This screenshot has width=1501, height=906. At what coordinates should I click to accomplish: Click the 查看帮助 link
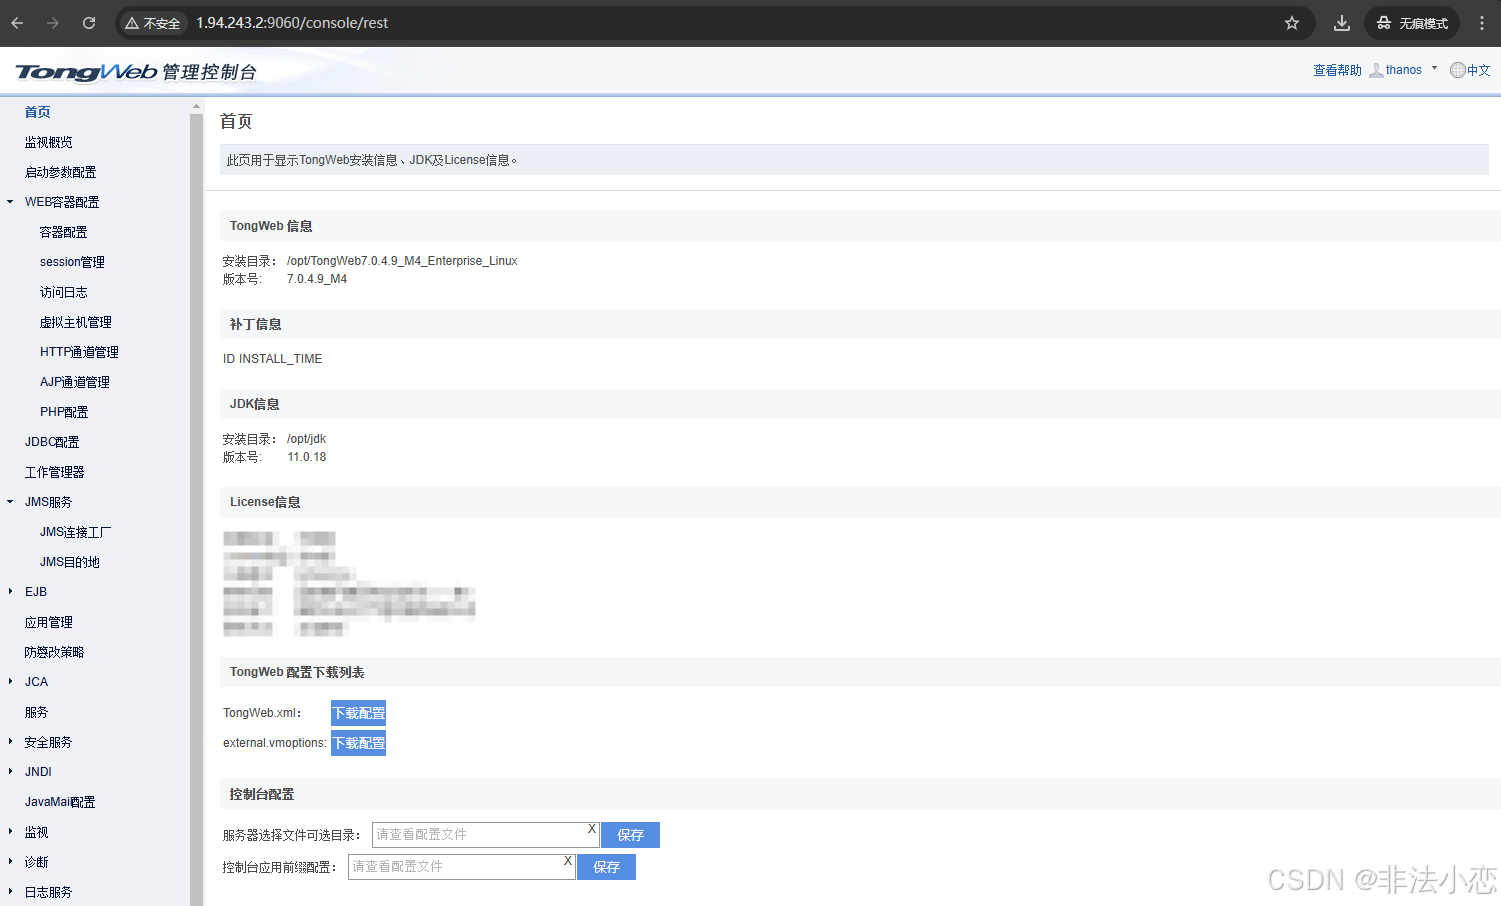(1337, 70)
